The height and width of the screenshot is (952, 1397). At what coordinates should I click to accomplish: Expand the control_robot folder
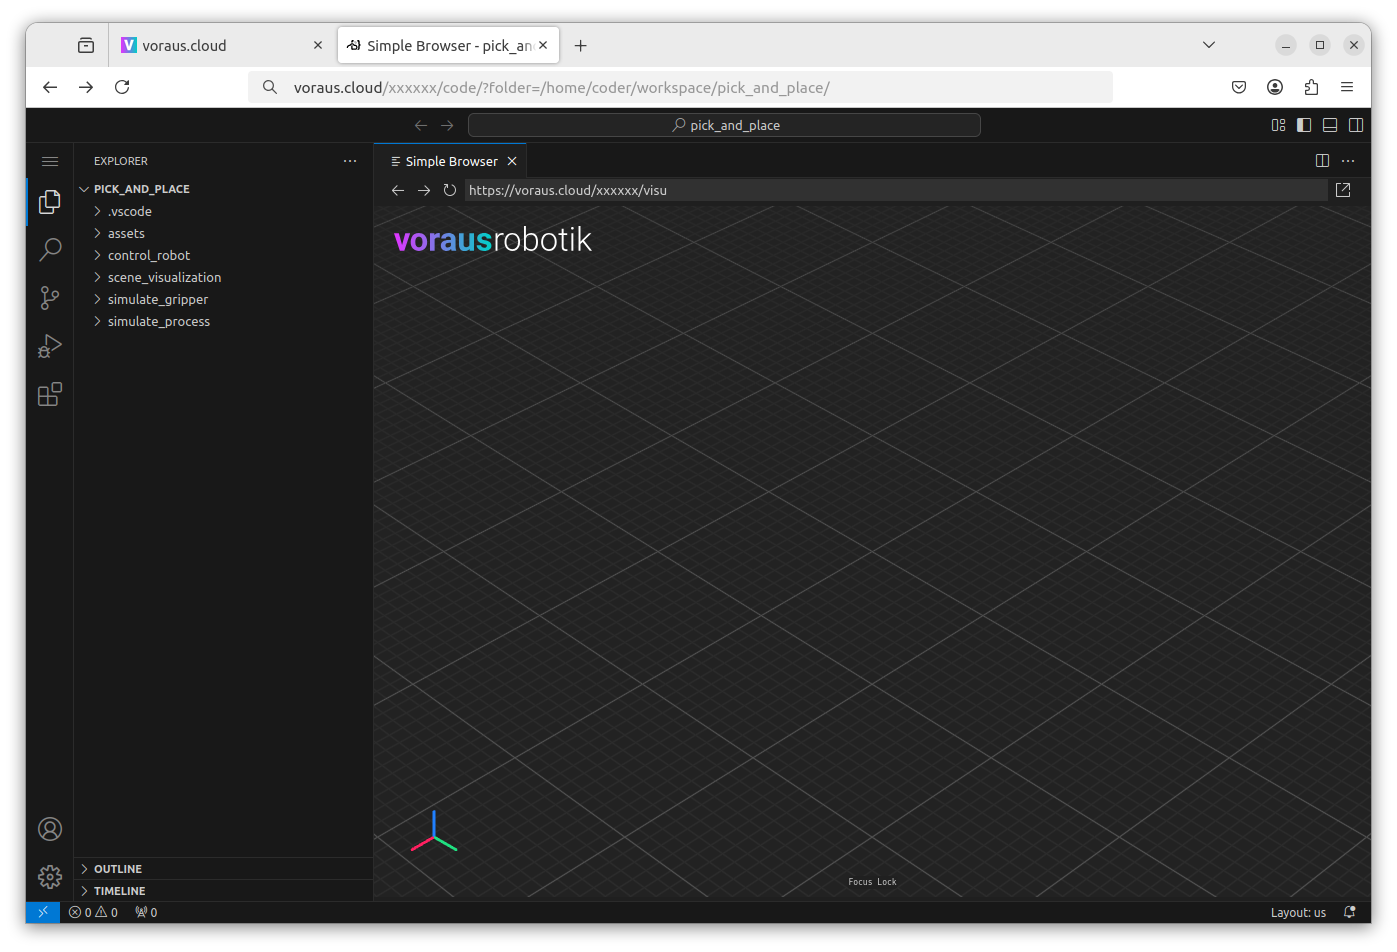223,255
